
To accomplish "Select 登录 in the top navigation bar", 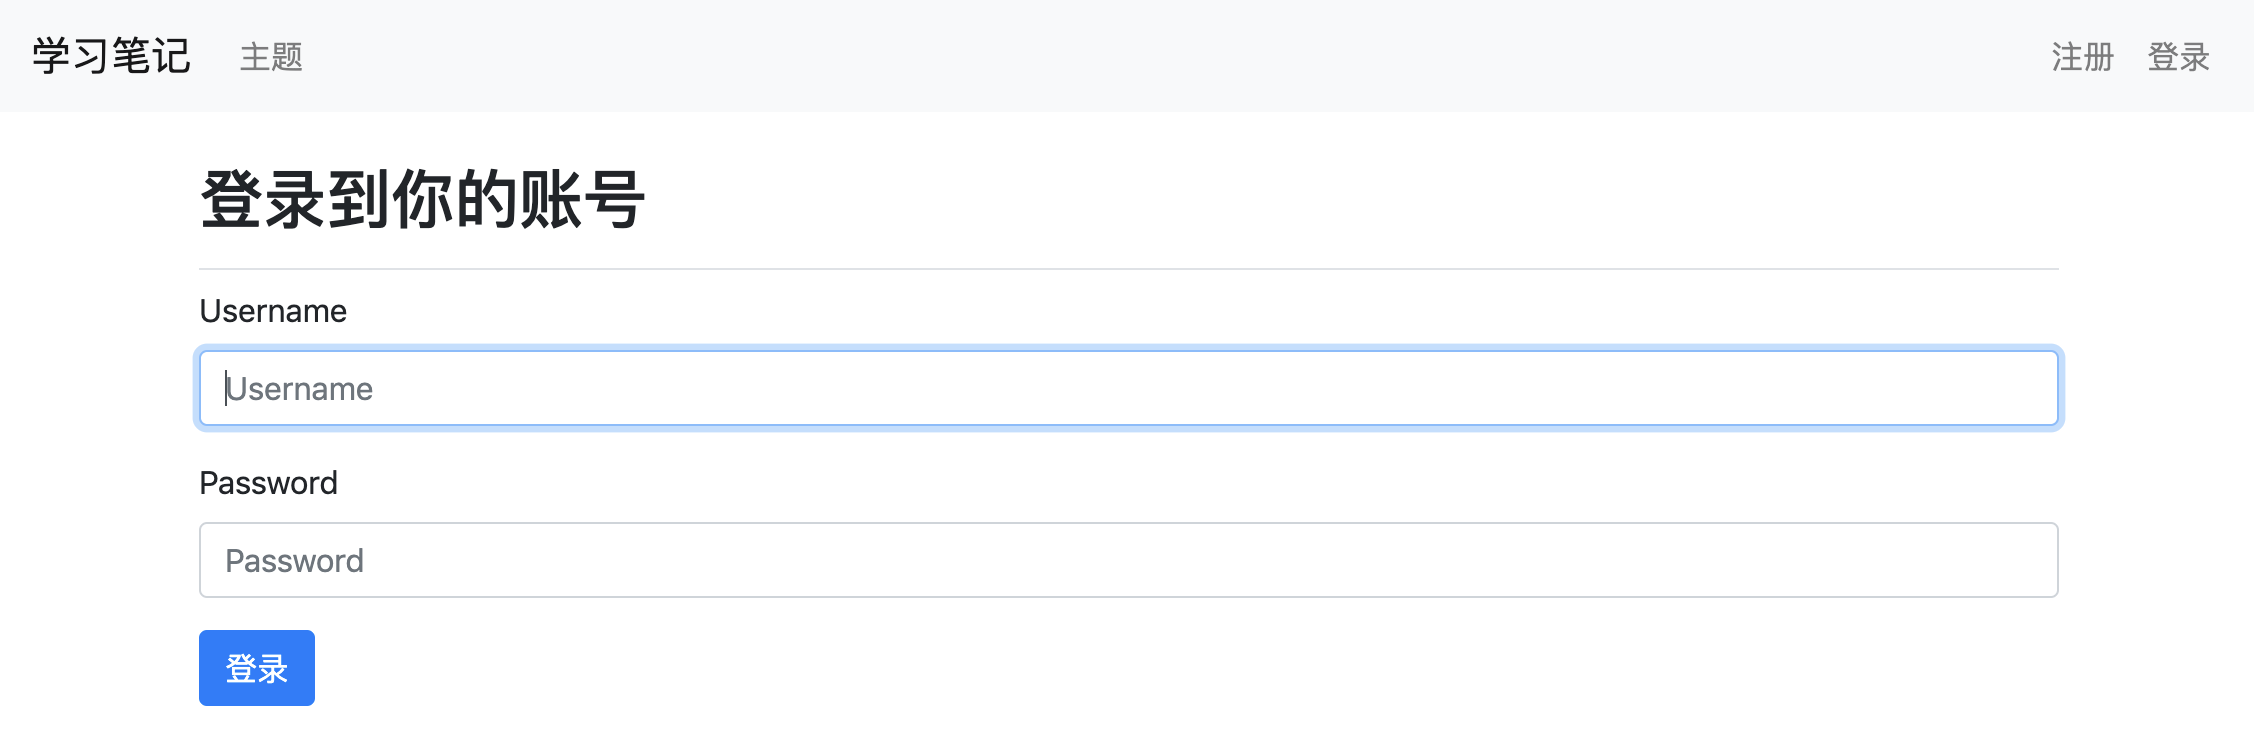I will [x=2178, y=57].
